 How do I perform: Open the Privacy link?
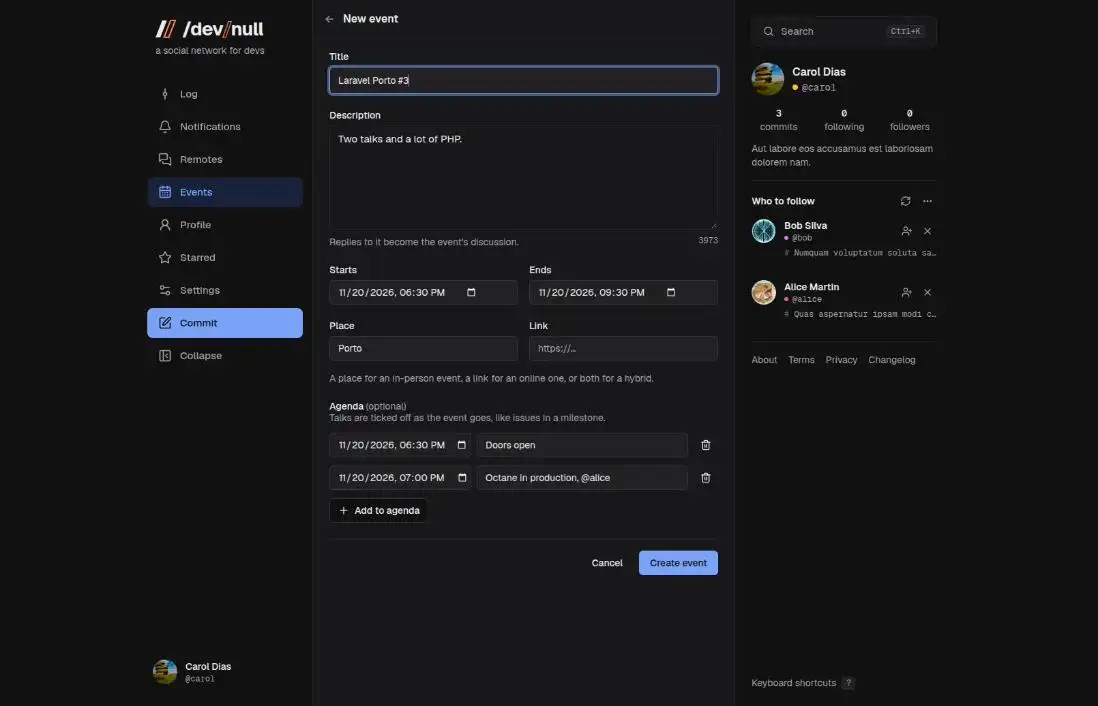(x=841, y=360)
